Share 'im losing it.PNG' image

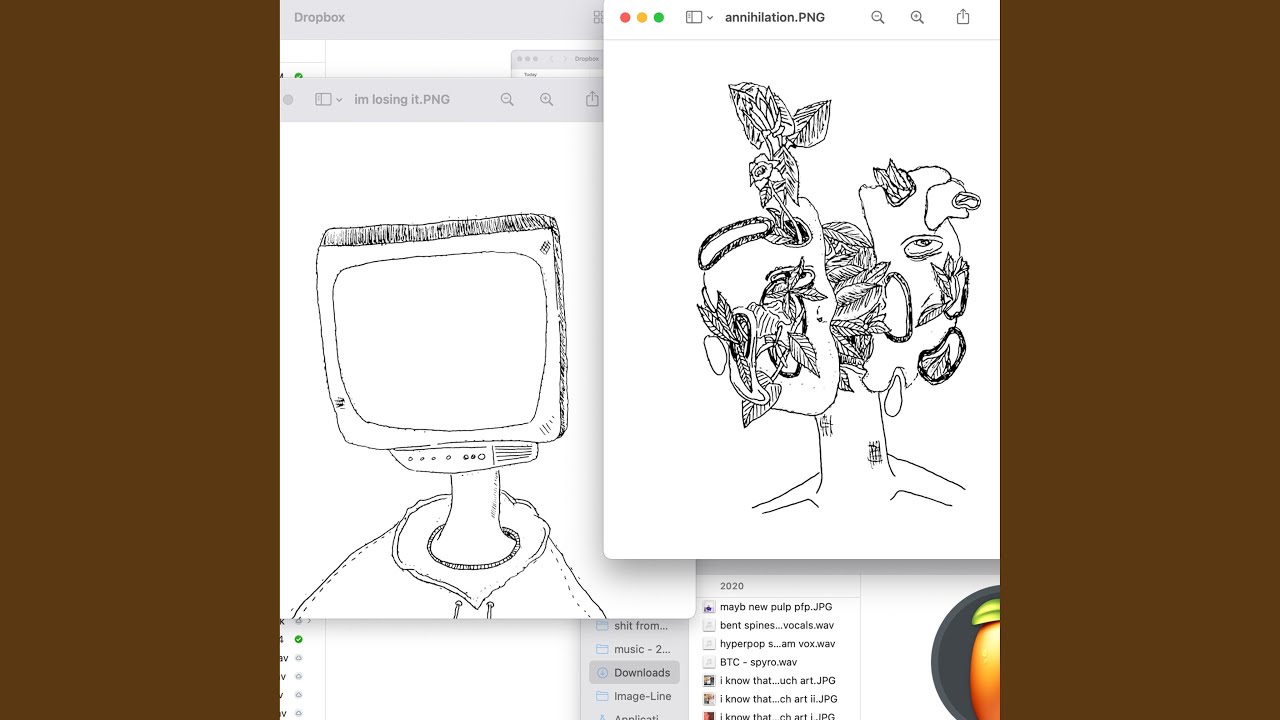coord(592,99)
